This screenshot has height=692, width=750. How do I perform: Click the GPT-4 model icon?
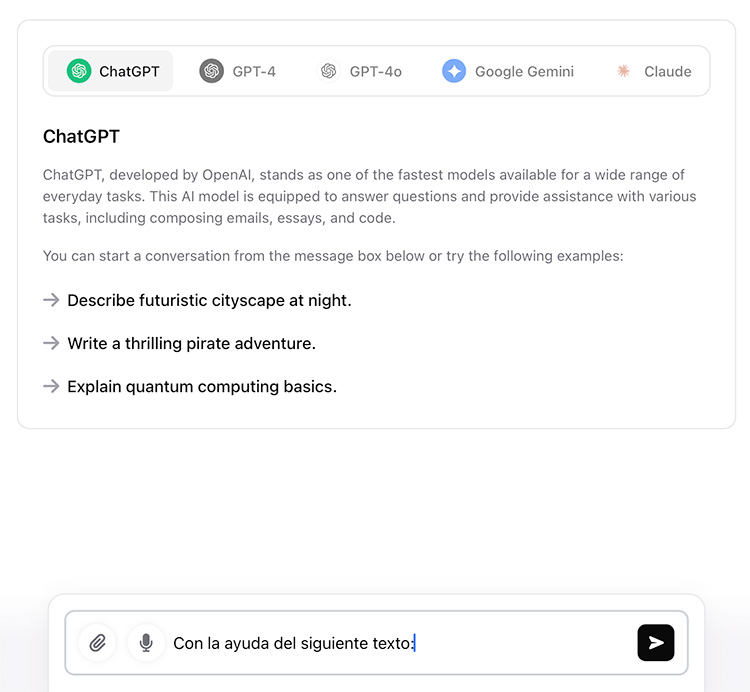pyautogui.click(x=211, y=71)
